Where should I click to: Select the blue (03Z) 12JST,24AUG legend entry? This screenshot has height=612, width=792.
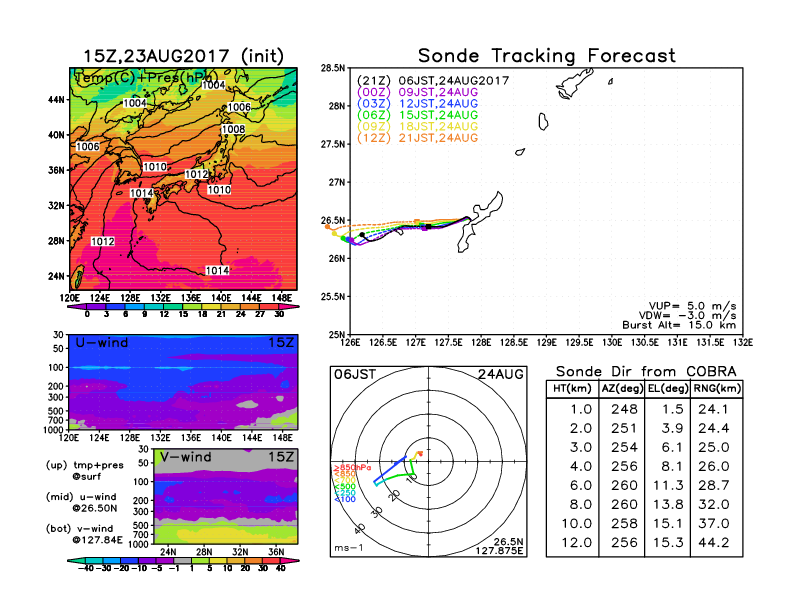pos(417,104)
